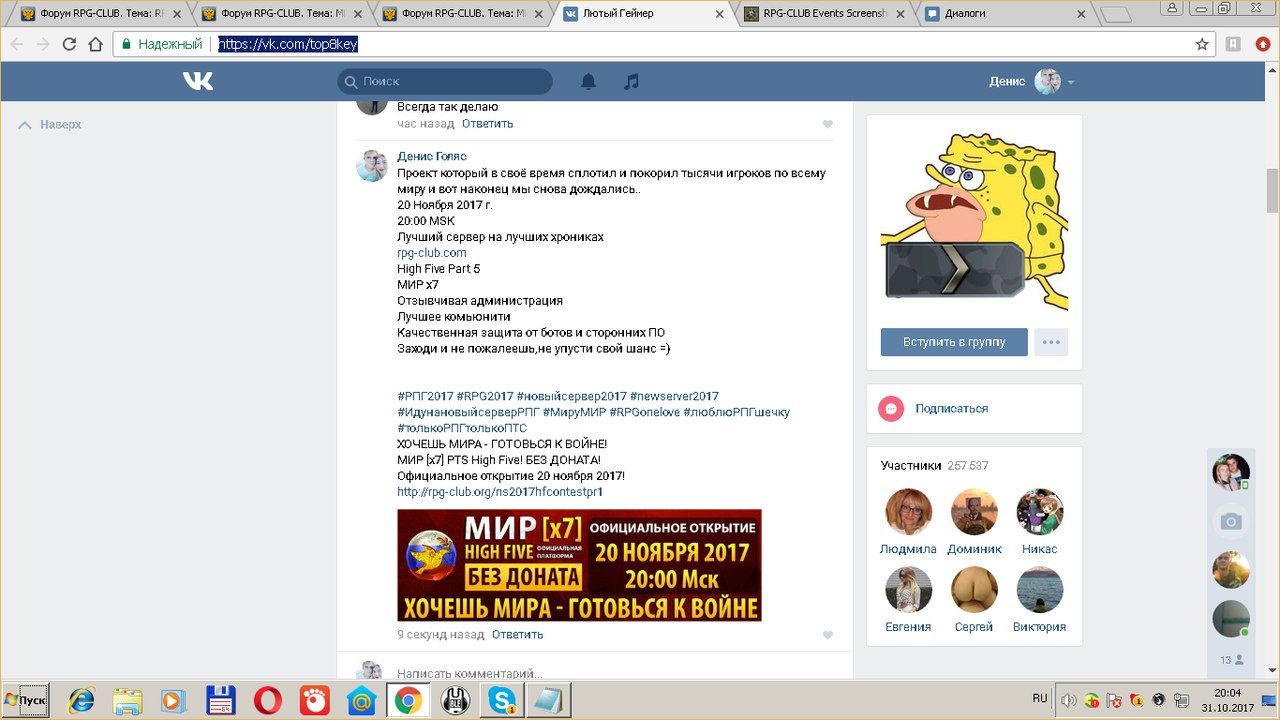Click the camera icon in chat sidebar
Viewport: 1280px width, 720px height.
(x=1231, y=522)
